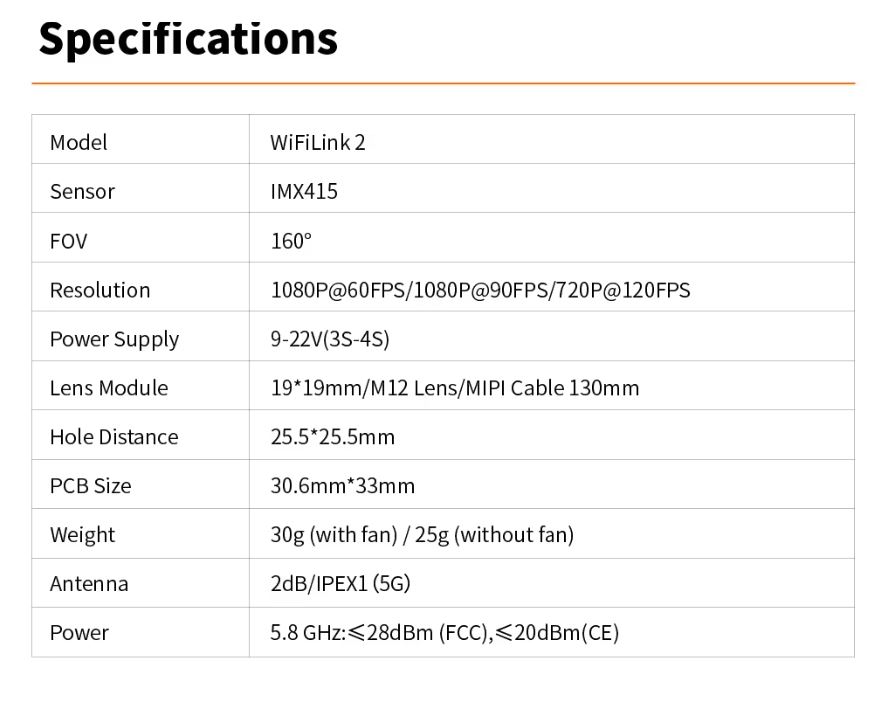Image resolution: width=889 pixels, height=703 pixels.
Task: Select the Model label cell
Action: [x=78, y=142]
